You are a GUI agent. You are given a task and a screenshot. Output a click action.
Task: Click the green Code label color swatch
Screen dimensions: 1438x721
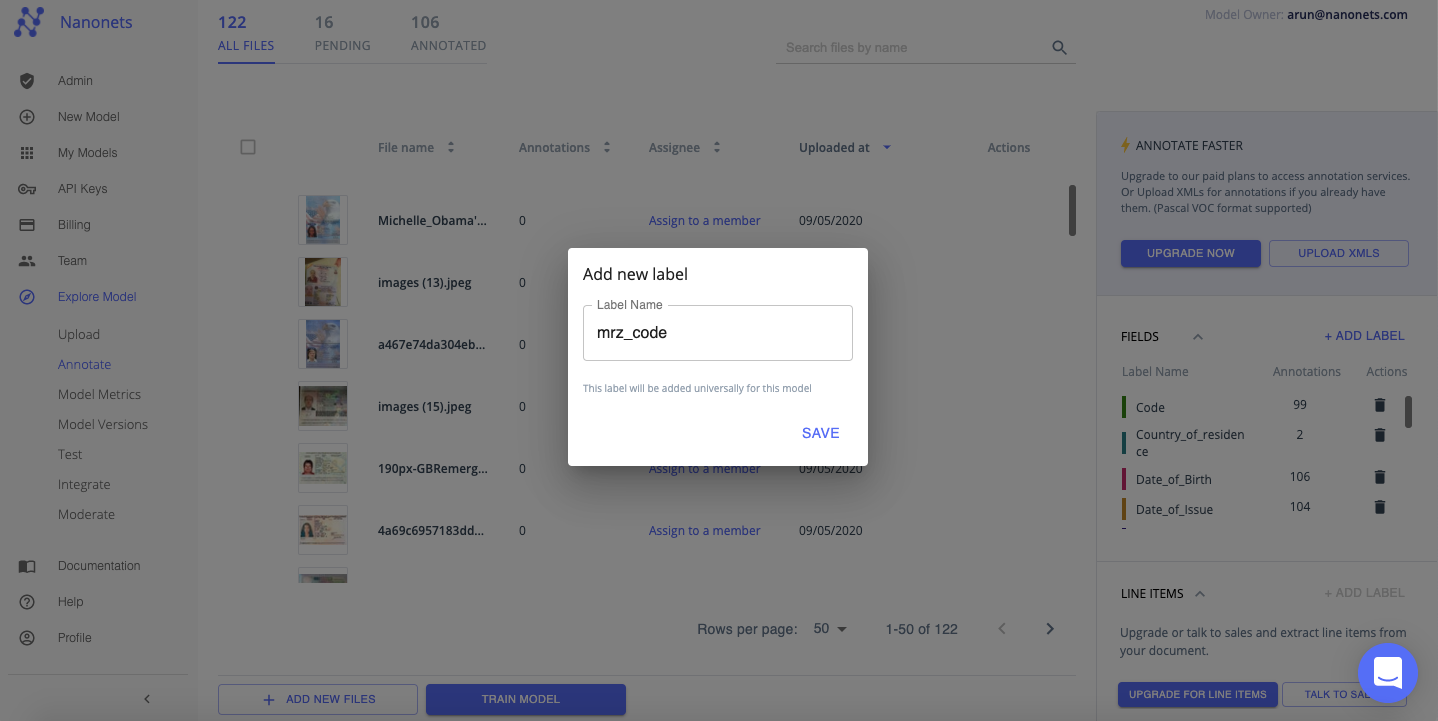(1124, 407)
